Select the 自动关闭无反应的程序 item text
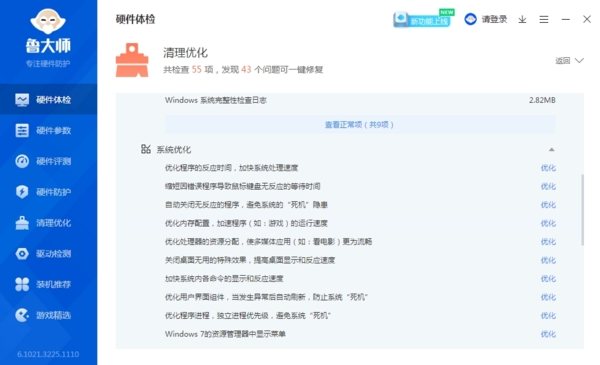 (246, 205)
